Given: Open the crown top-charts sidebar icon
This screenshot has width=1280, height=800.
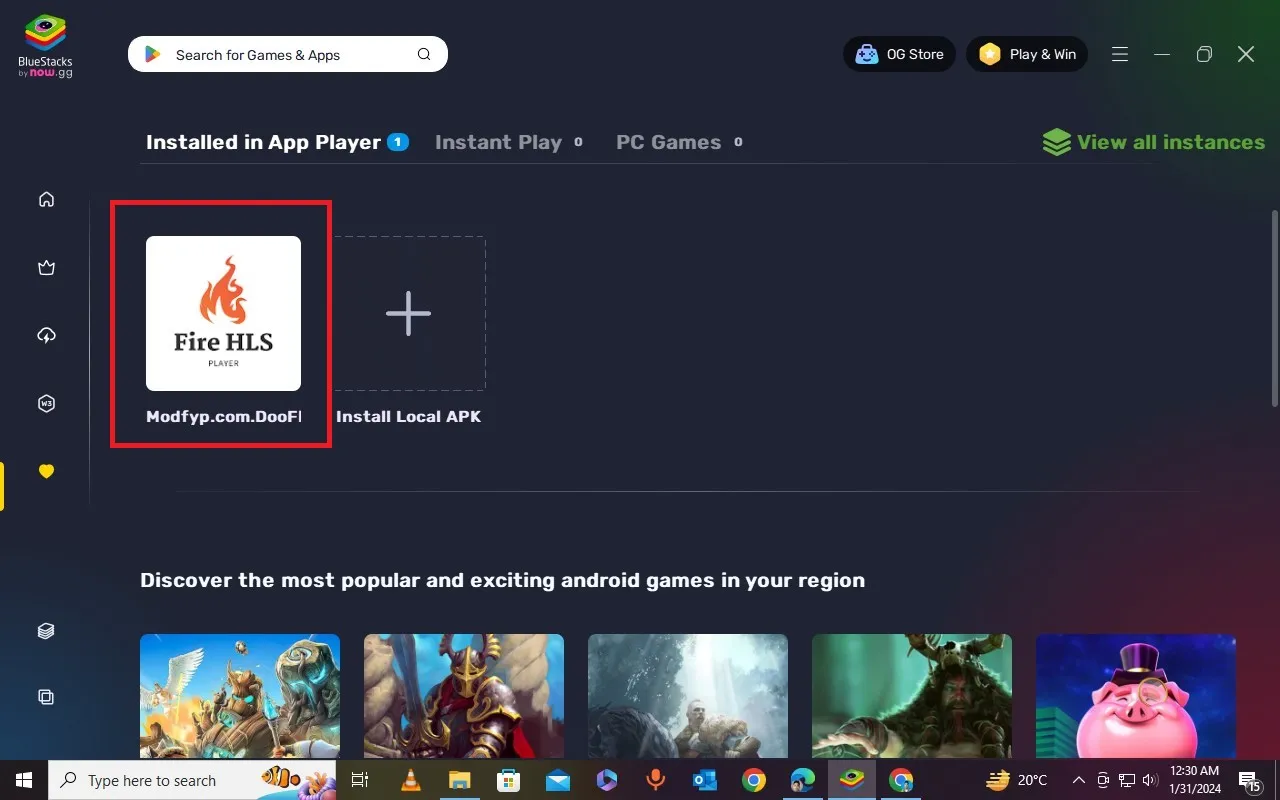Looking at the screenshot, I should pyautogui.click(x=46, y=267).
